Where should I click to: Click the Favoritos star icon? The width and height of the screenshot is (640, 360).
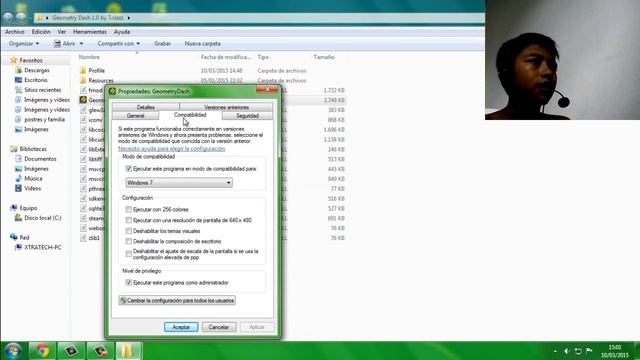click(13, 60)
